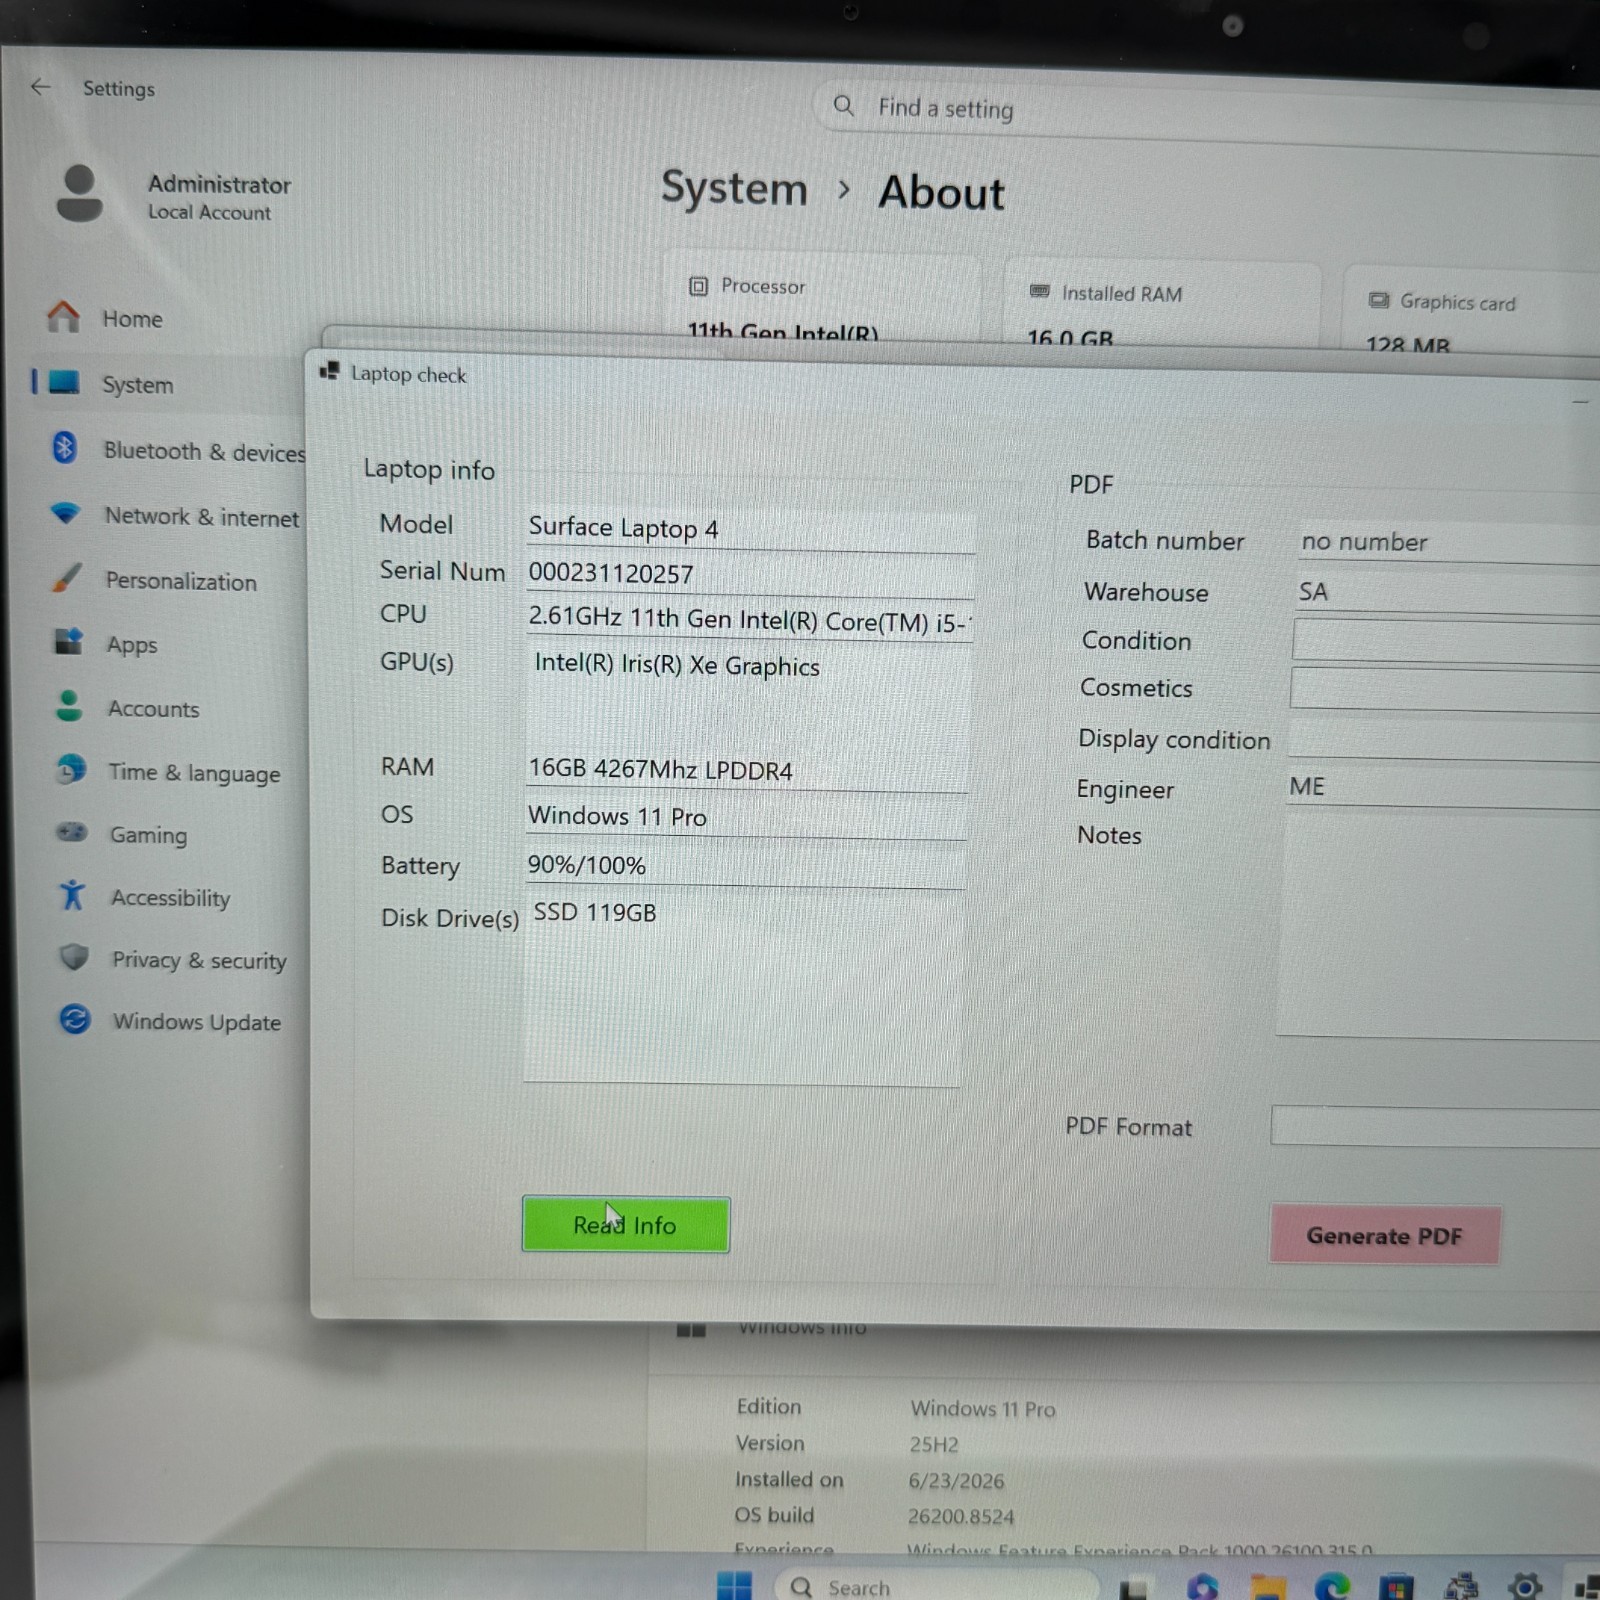Open the network devices app in taskbar
Screen dimensions: 1600x1600
(x=1461, y=1587)
